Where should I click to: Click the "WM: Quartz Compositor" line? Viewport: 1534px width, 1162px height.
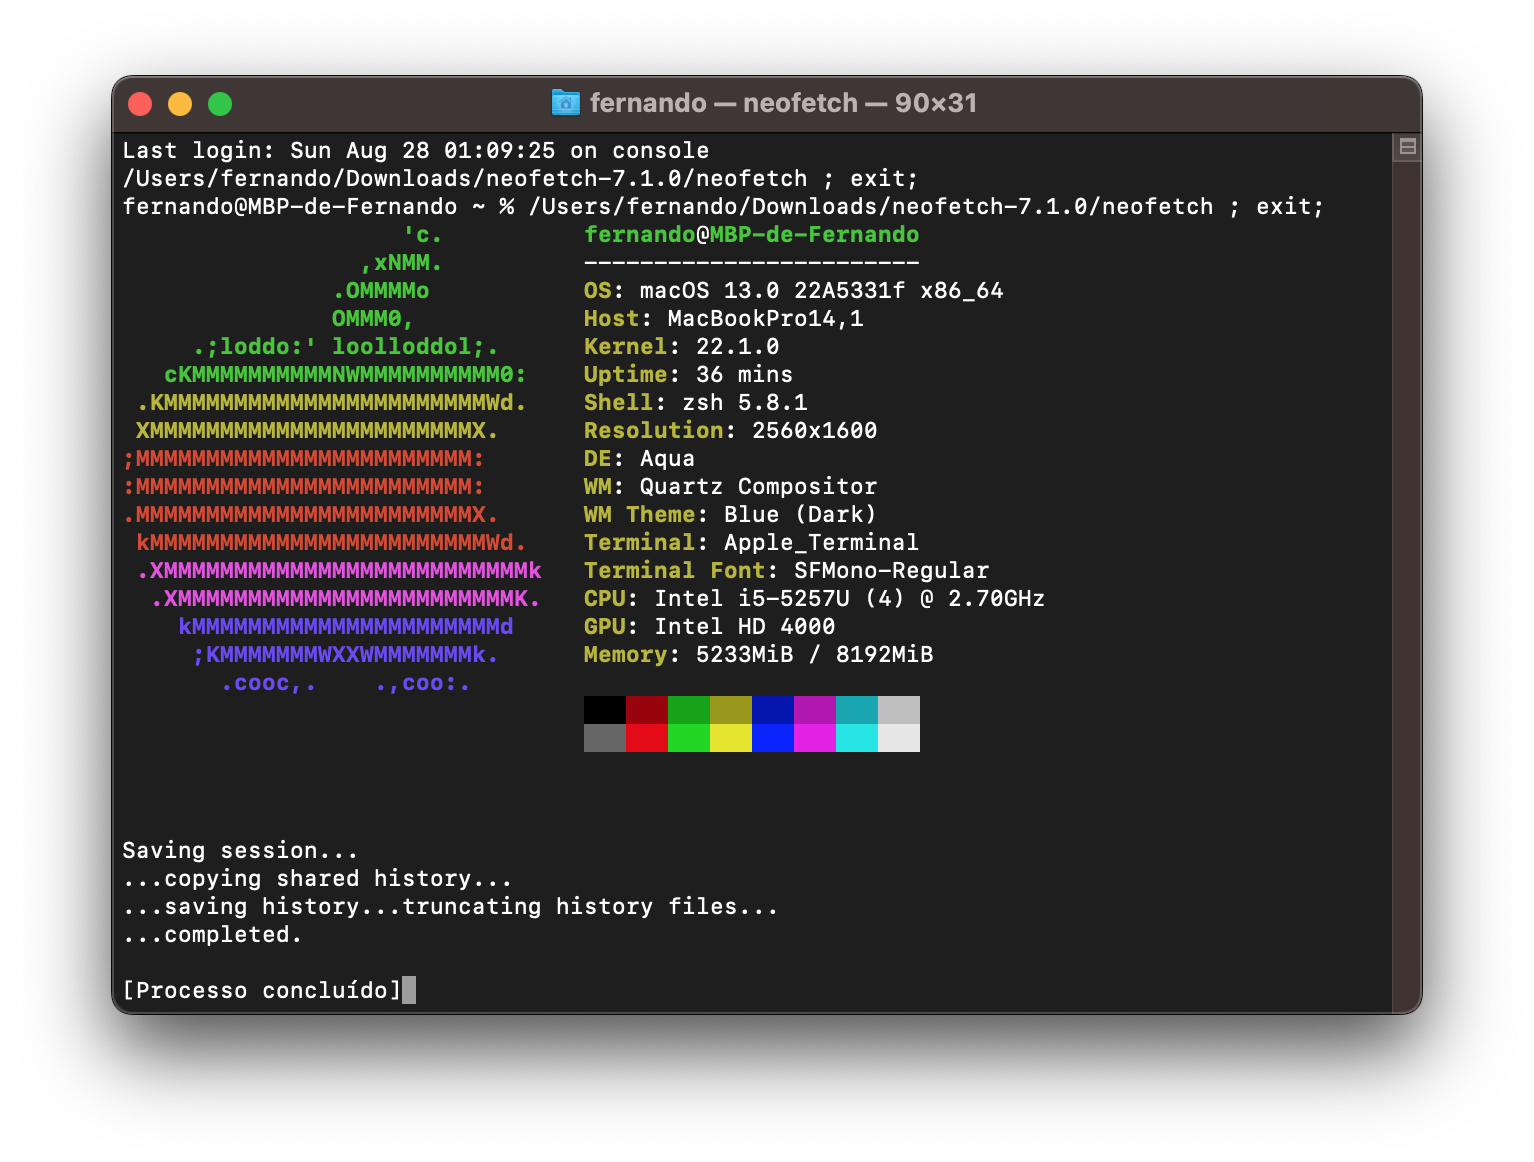(731, 487)
